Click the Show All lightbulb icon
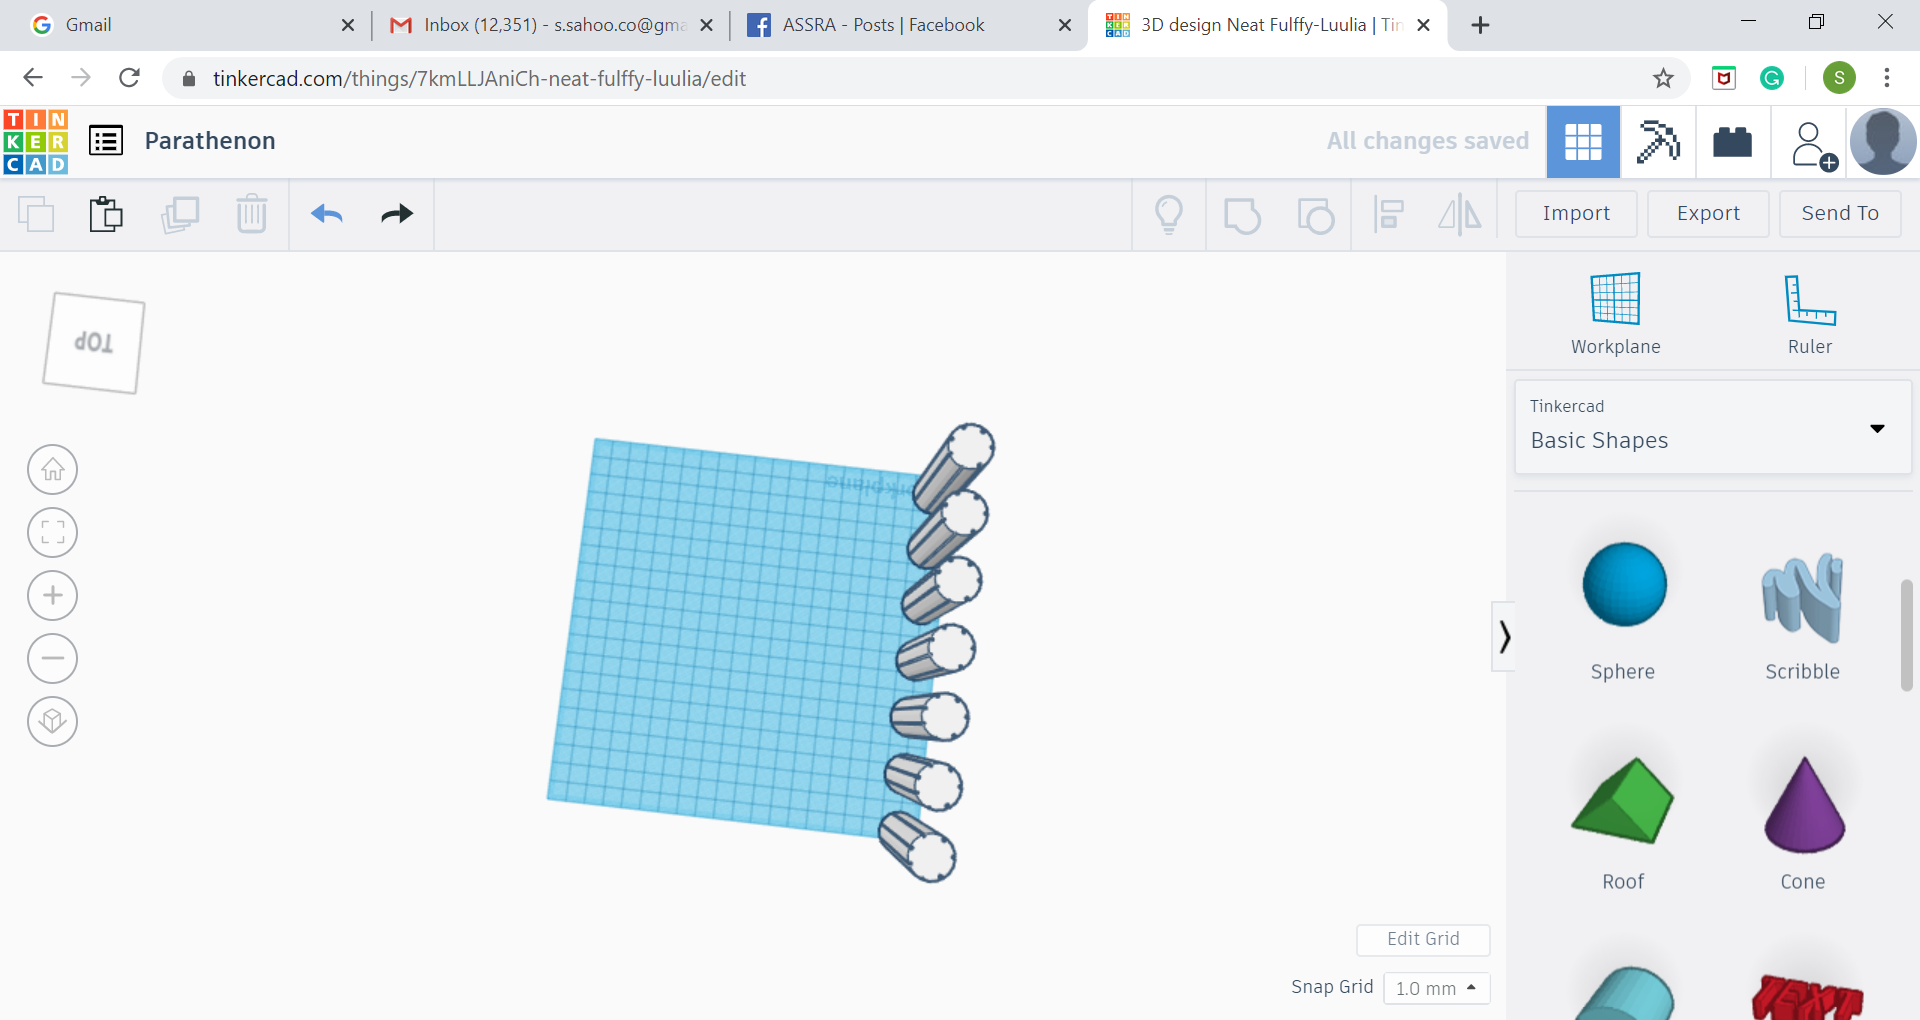 click(x=1169, y=214)
